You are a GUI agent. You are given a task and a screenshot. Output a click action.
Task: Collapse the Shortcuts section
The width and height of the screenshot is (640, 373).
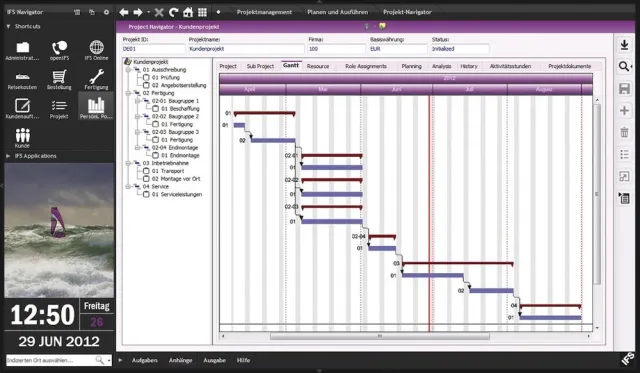[x=8, y=27]
